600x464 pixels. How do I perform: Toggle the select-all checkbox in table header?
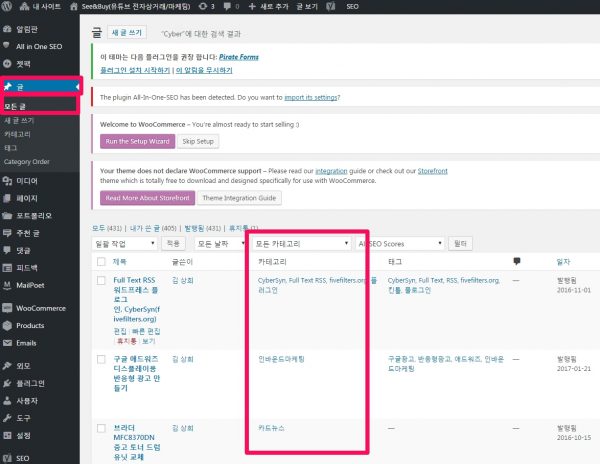[101, 262]
